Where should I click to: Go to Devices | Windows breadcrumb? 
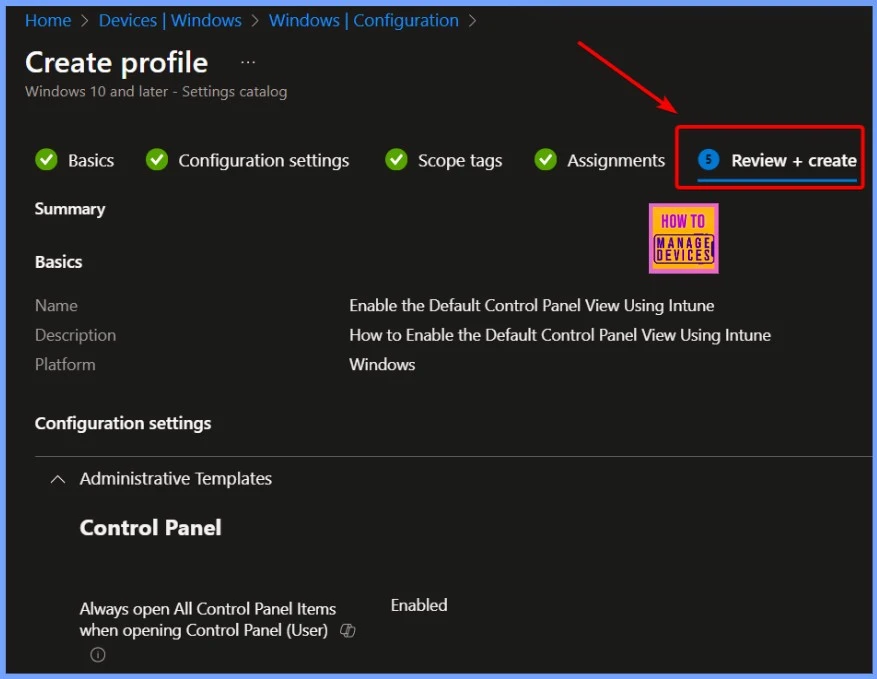[170, 21]
